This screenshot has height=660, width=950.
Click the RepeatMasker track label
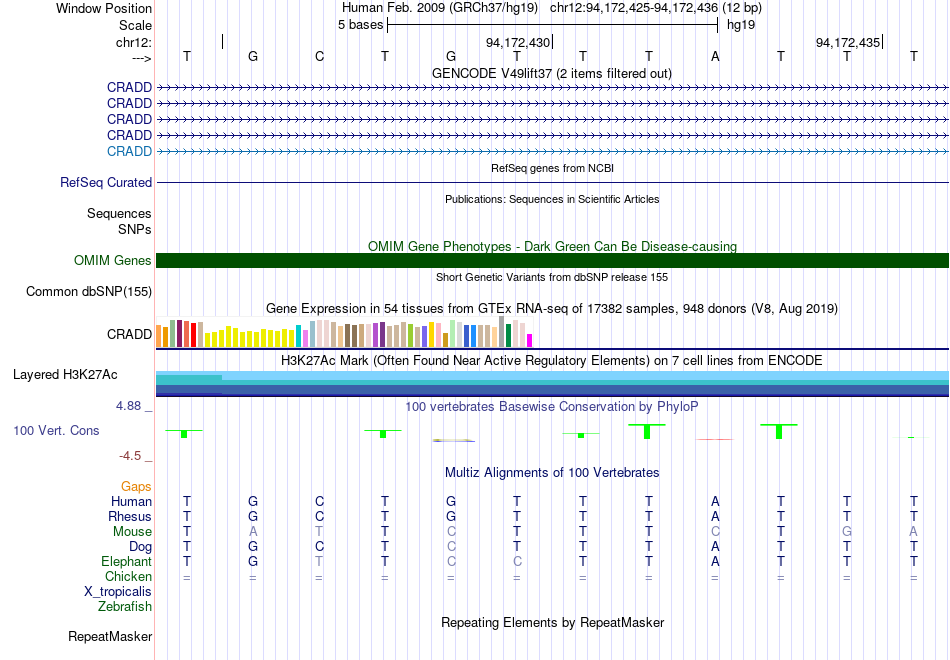(110, 636)
